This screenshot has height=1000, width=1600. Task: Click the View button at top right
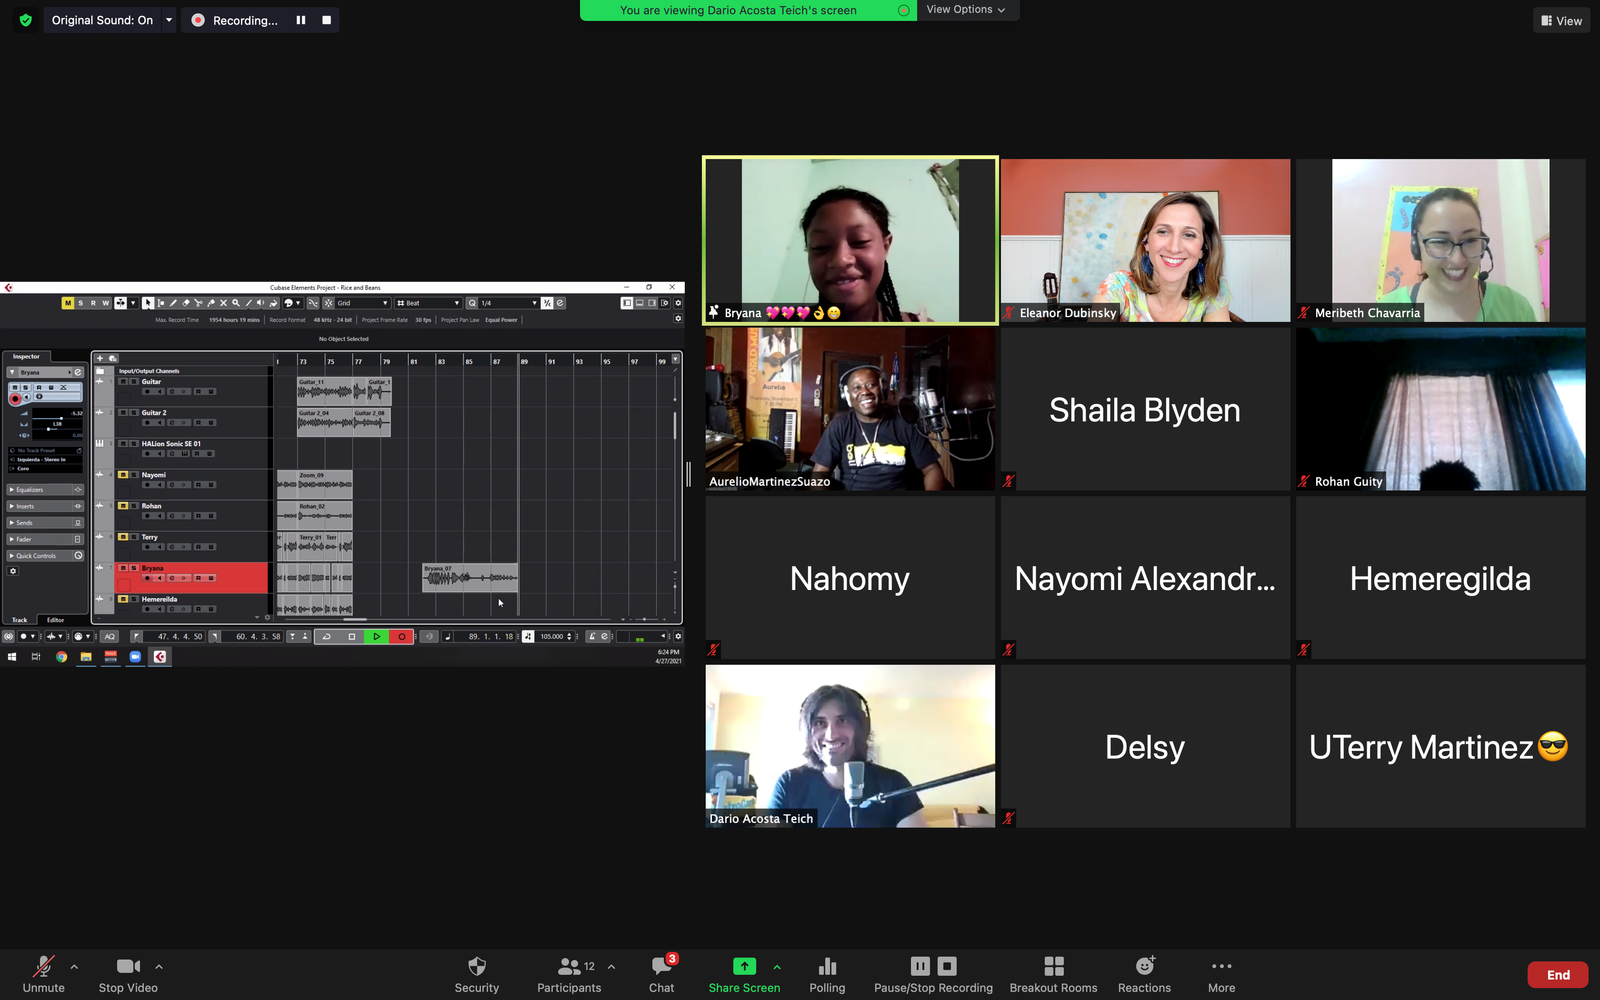click(x=1561, y=20)
